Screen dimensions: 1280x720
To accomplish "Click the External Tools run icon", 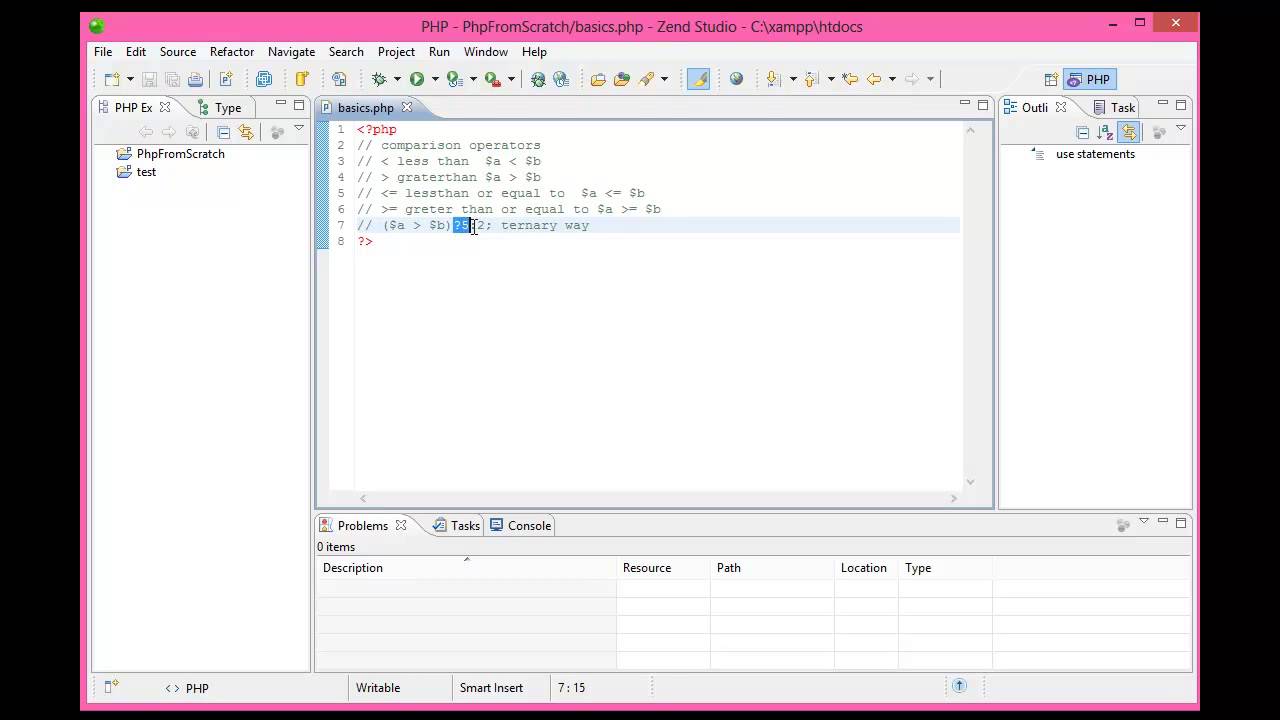I will coord(492,79).
